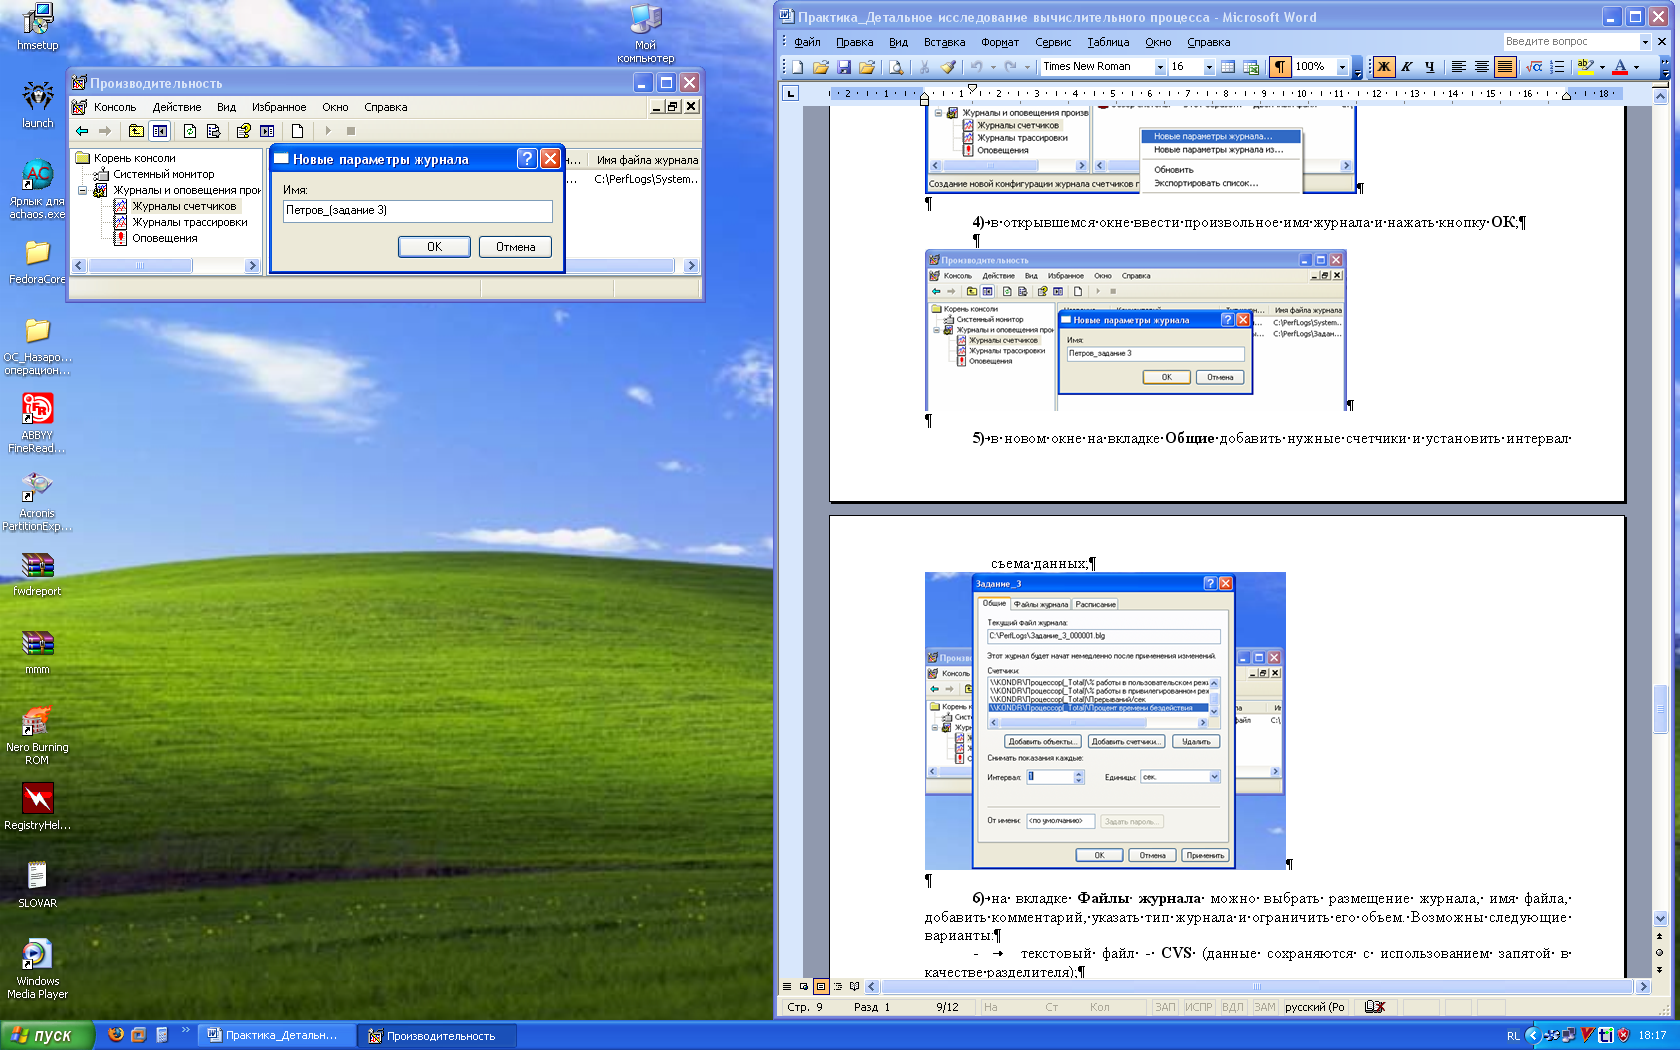Open Print Preview in Word toolbar
Viewport: 1680px width, 1050px height.
[896, 67]
